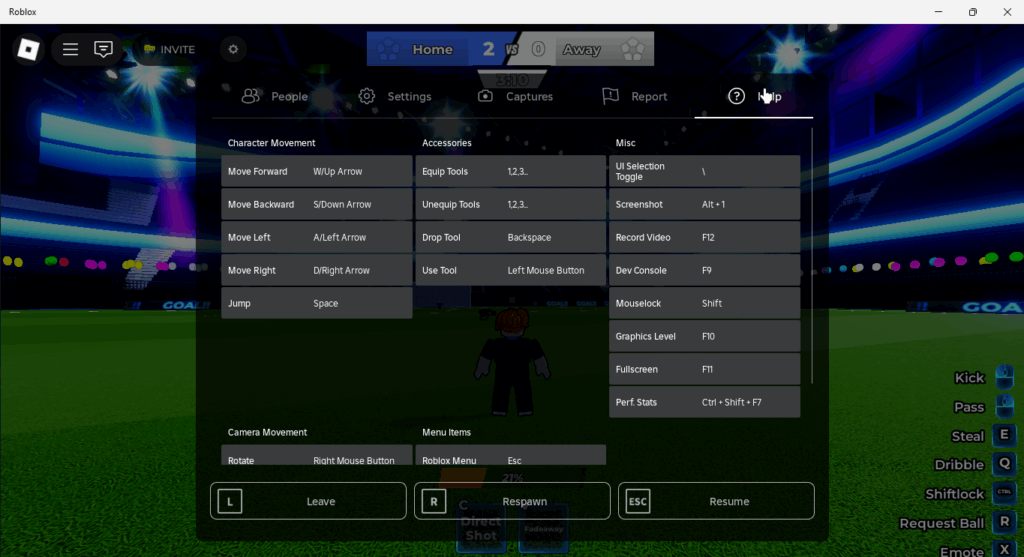Screen dimensions: 1024x557
Task: Click the INVITE button
Action: (169, 49)
